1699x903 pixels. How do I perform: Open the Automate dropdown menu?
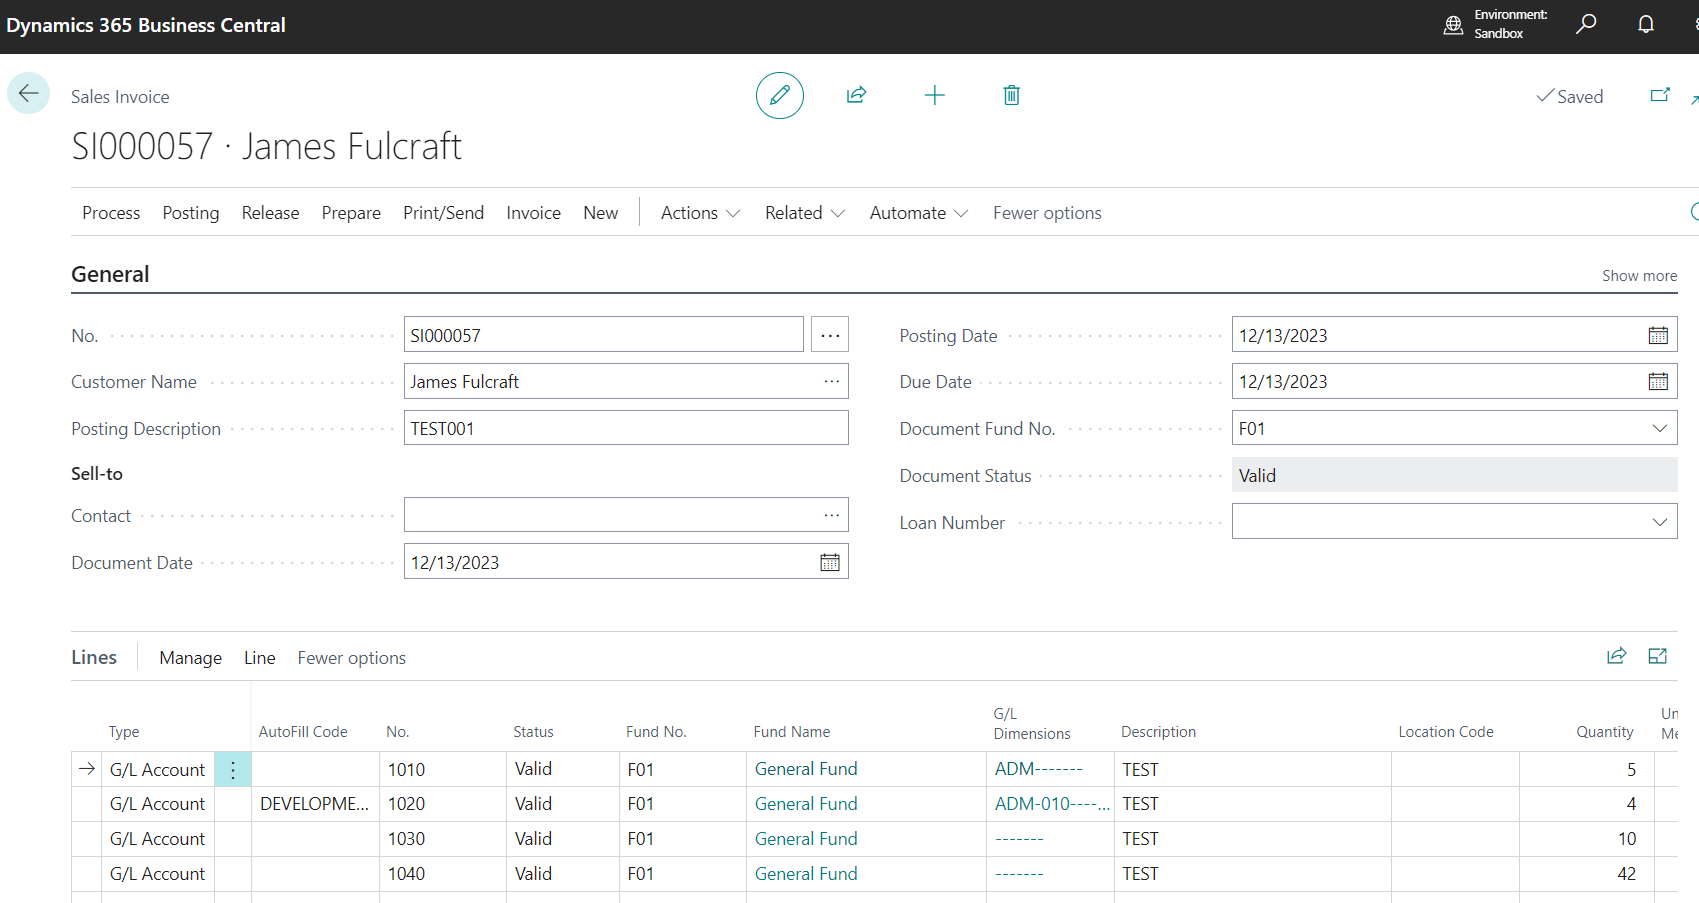(918, 213)
